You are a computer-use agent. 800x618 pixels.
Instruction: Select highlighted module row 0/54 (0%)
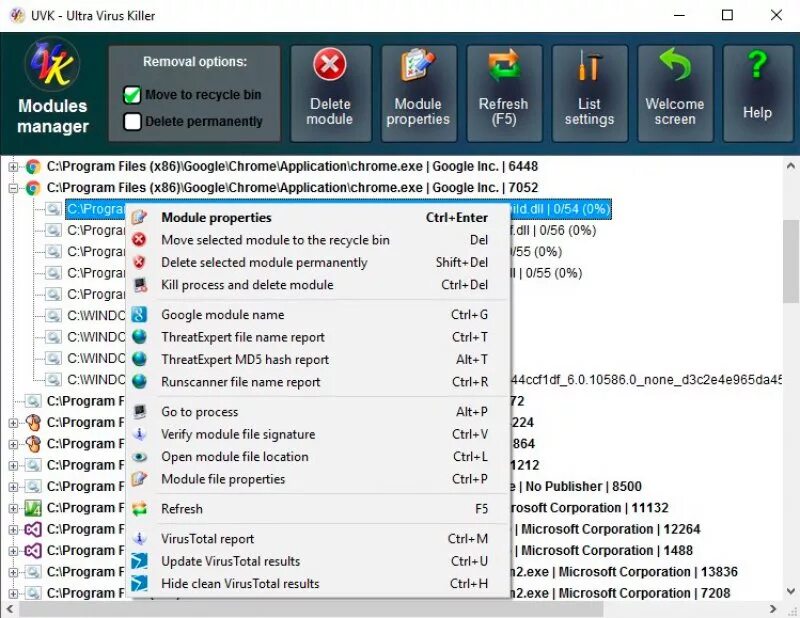pyautogui.click(x=338, y=209)
